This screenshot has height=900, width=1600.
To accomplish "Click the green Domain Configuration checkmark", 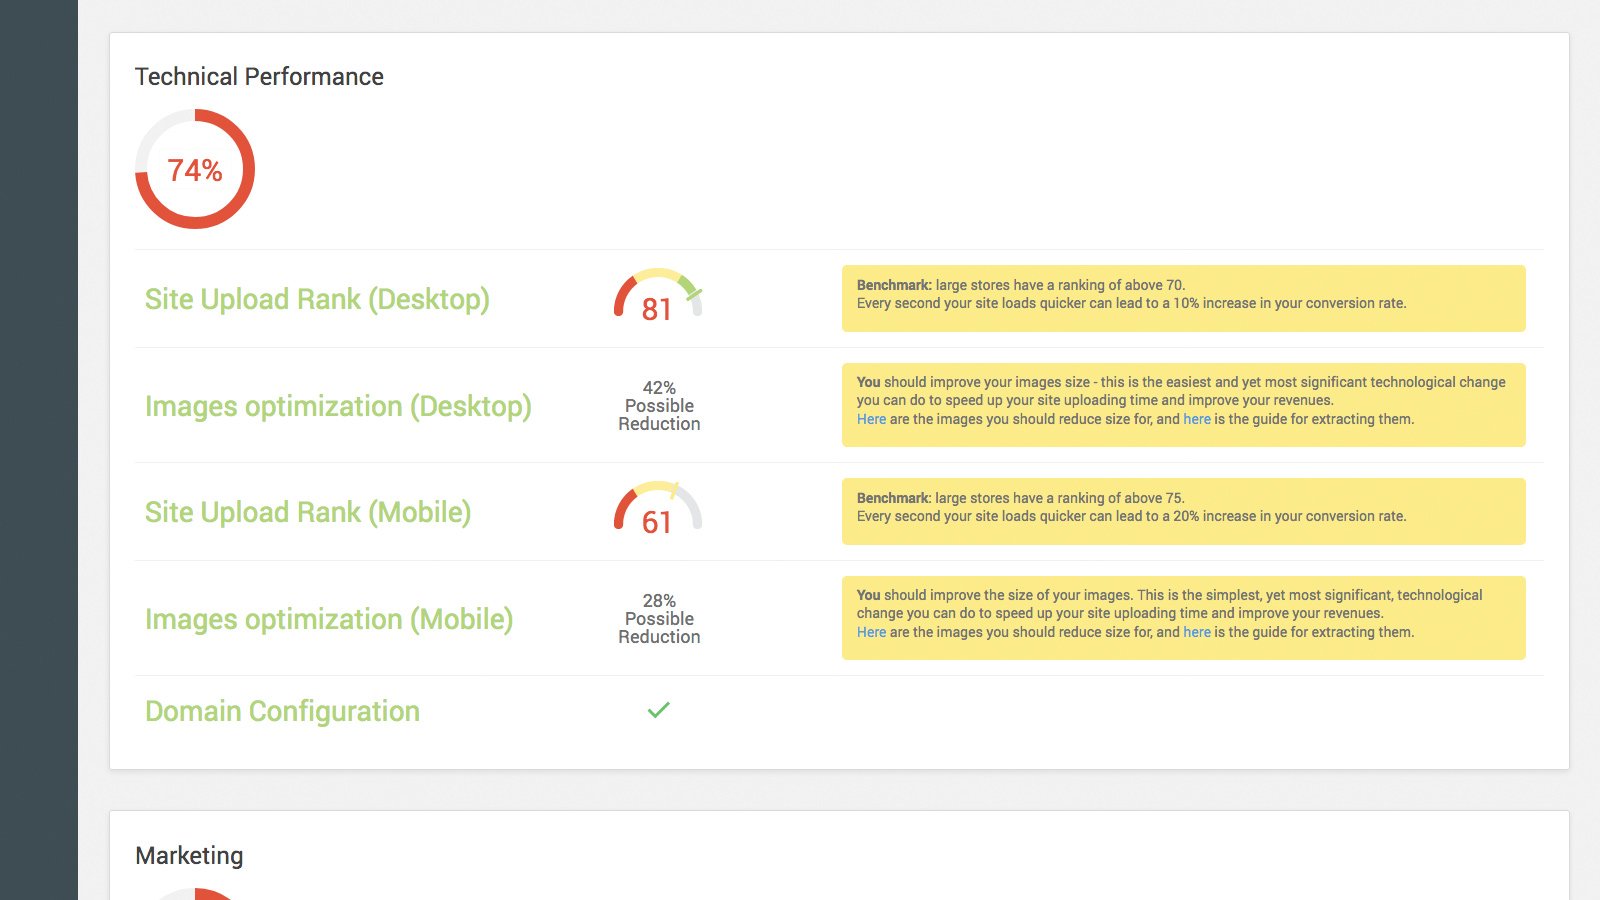I will click(x=659, y=710).
